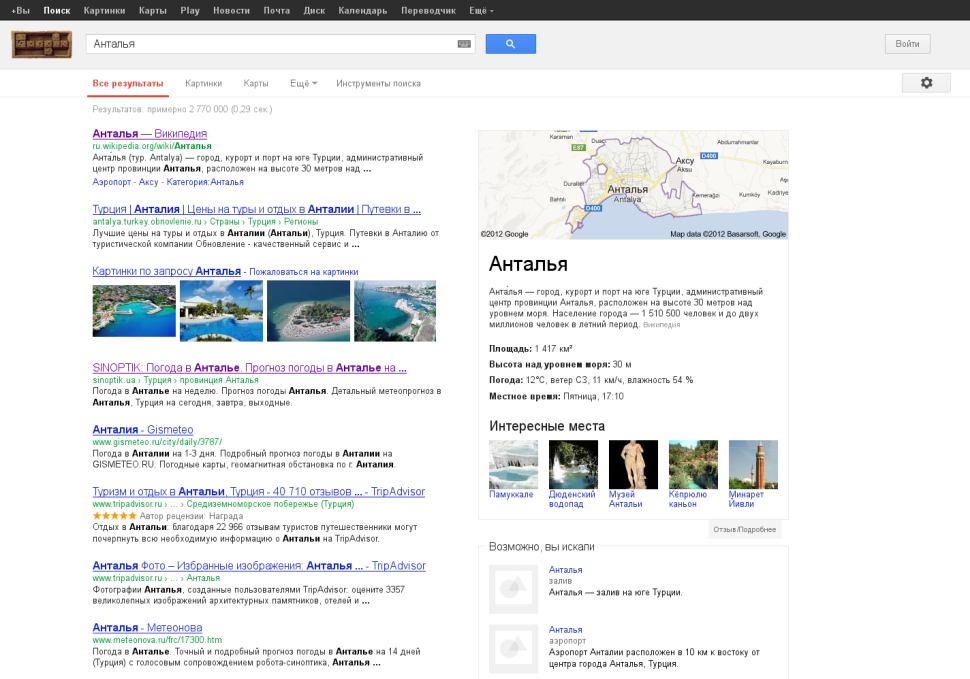970x679 pixels.
Task: Expand the Ещё dropdown in top bar
Action: (x=481, y=11)
